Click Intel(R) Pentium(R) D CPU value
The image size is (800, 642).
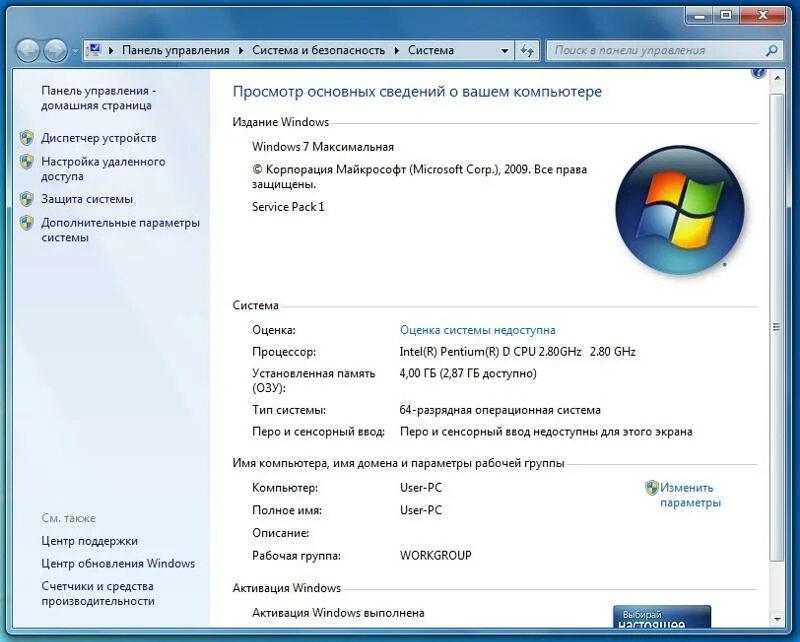click(x=517, y=352)
